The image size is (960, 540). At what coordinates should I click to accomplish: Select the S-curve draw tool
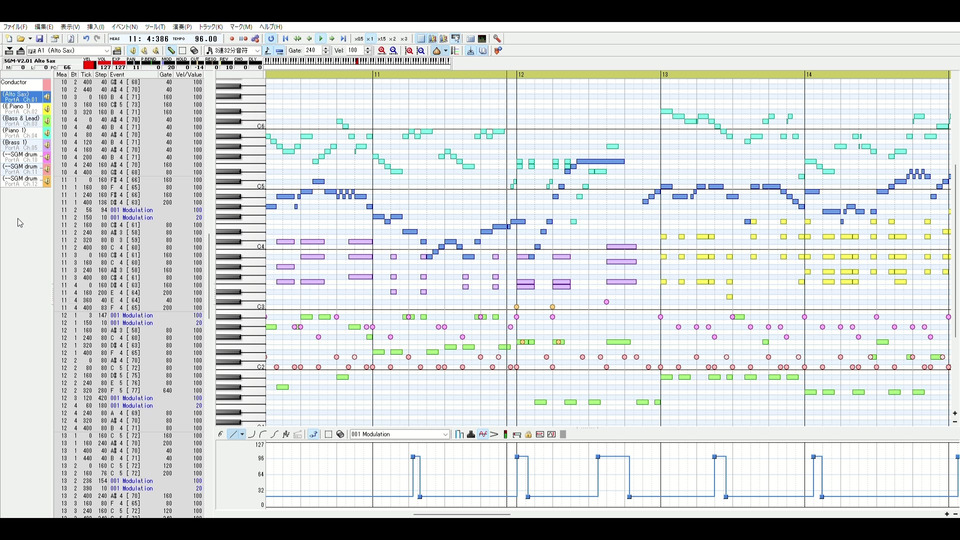(x=274, y=434)
